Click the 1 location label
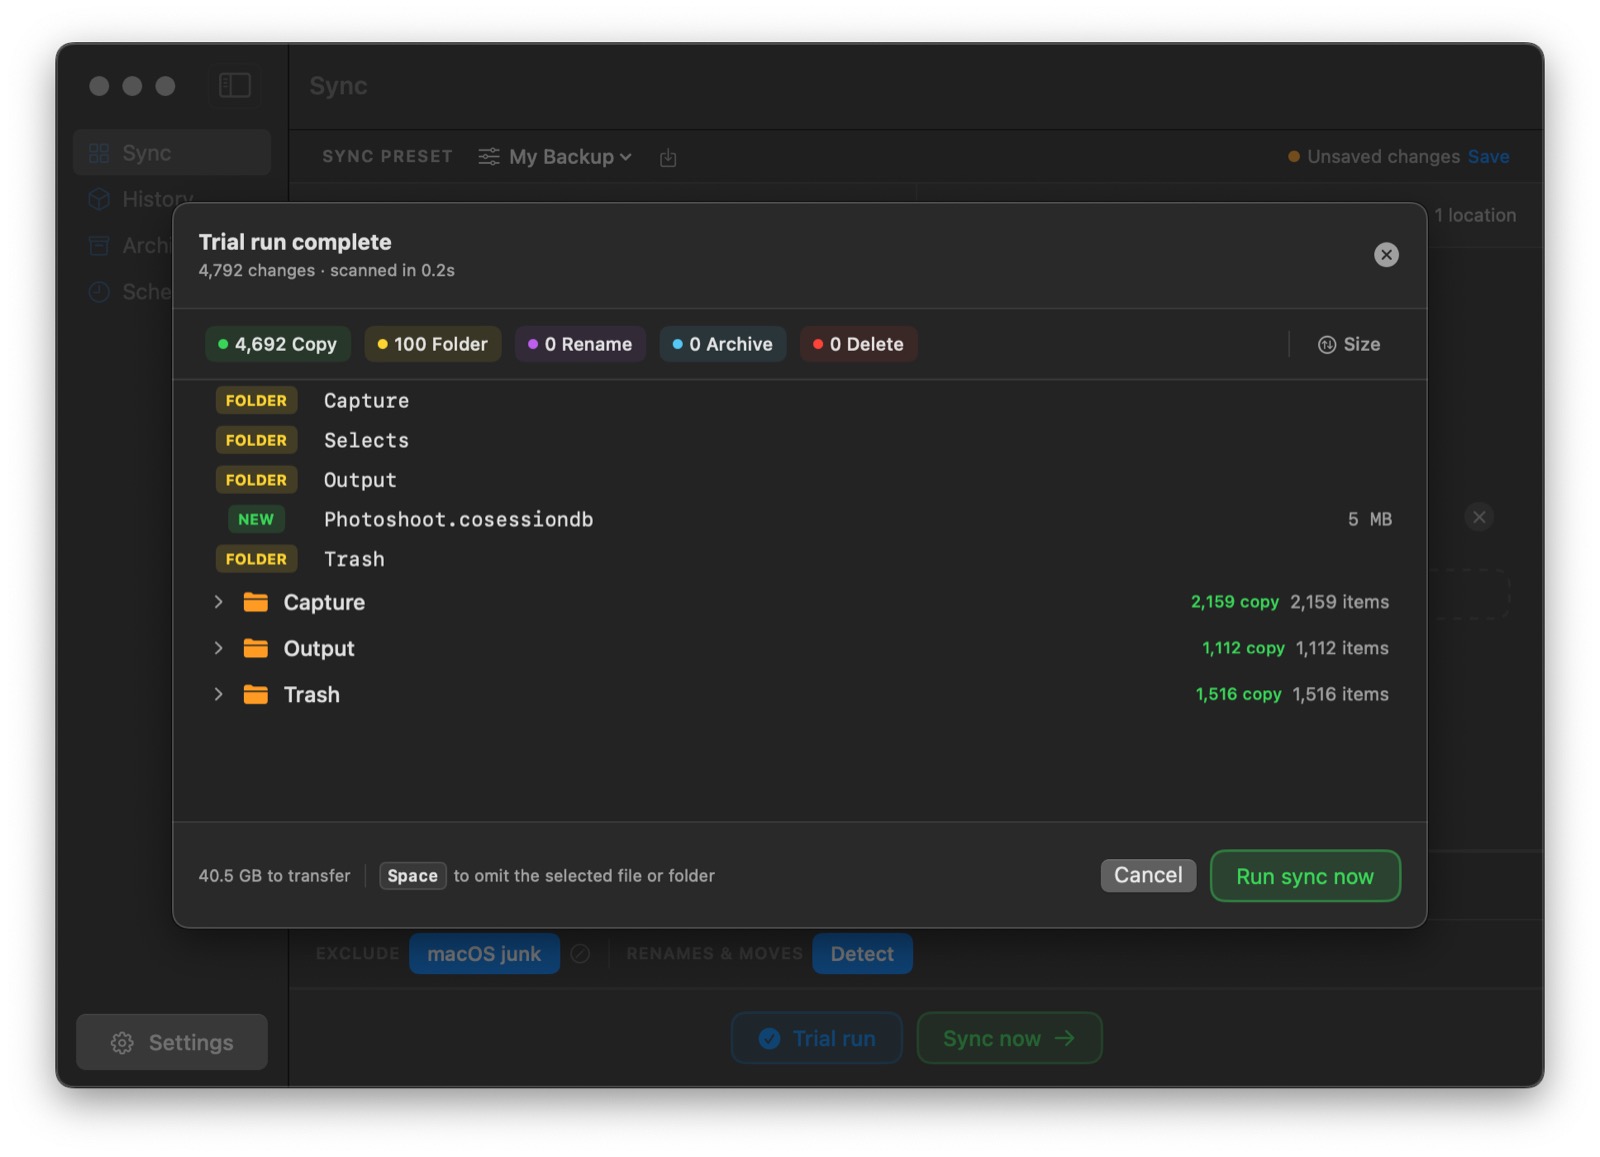This screenshot has height=1157, width=1600. click(x=1475, y=215)
